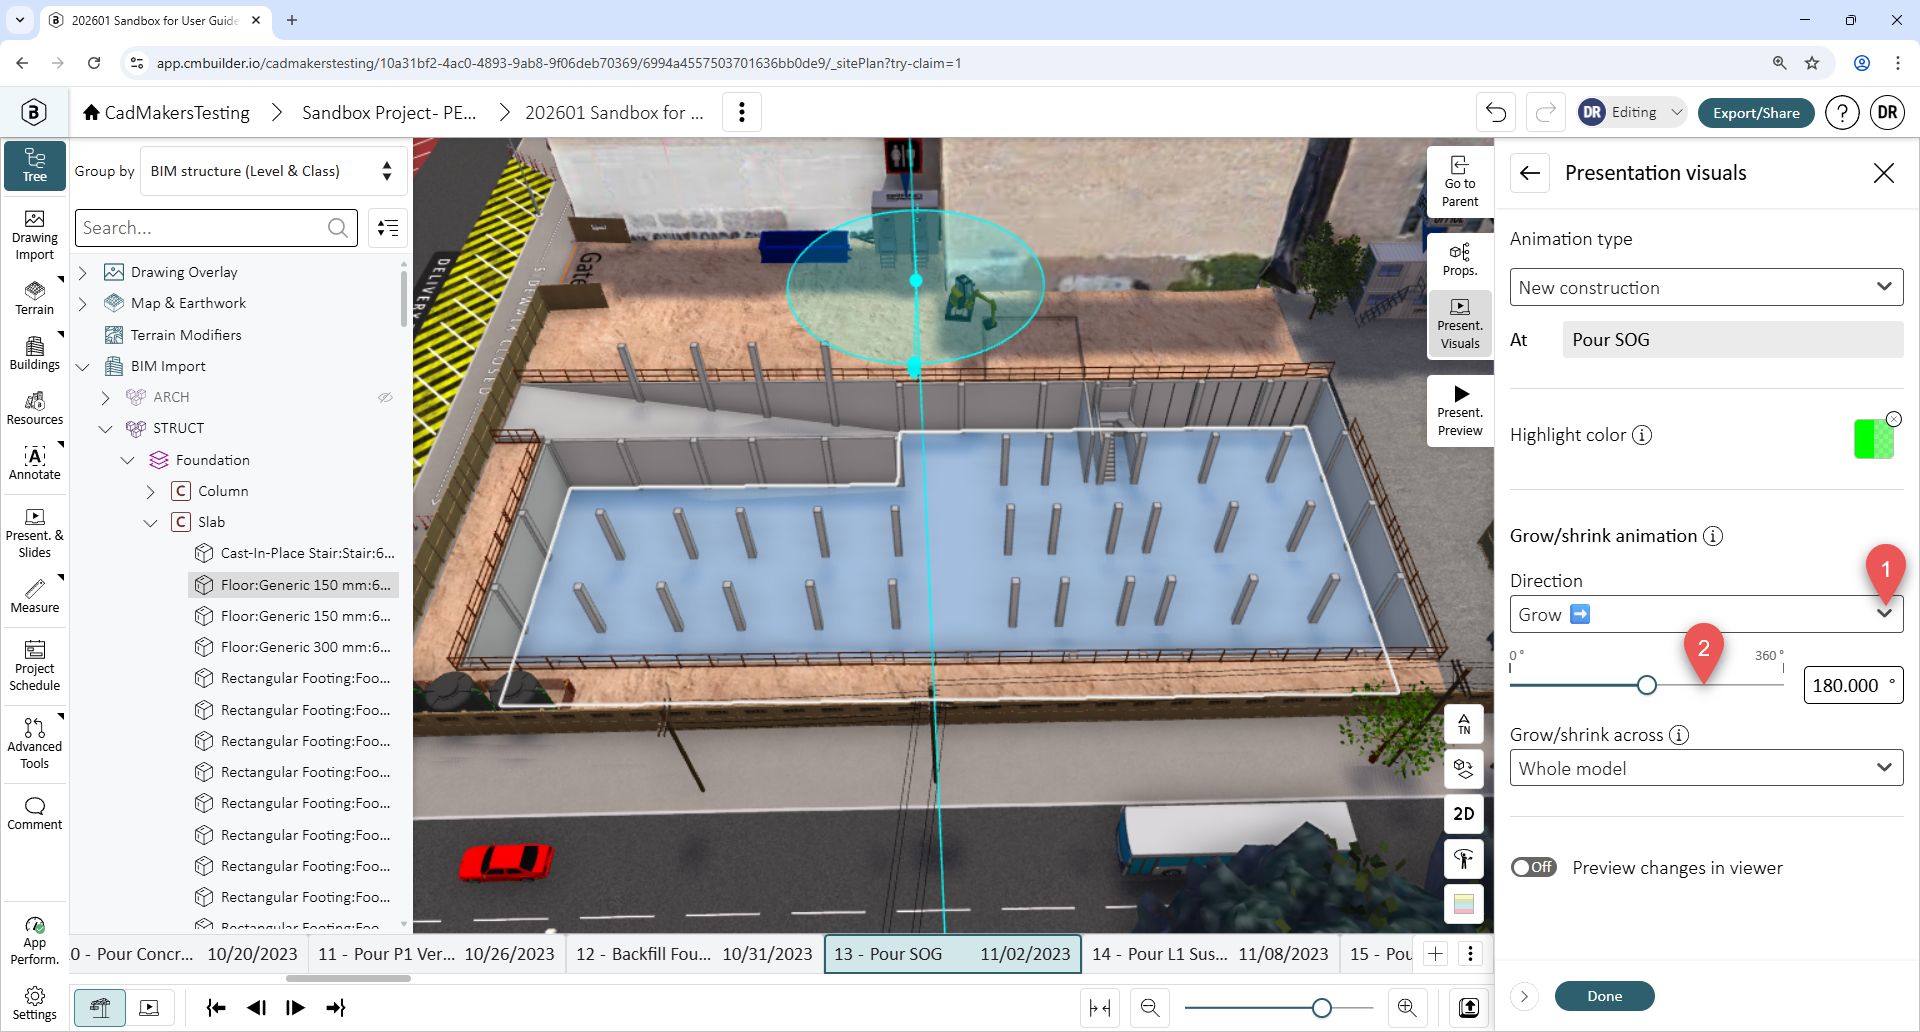Viewport: 1920px width, 1032px height.
Task: Click the True North compass icon
Action: [1464, 724]
